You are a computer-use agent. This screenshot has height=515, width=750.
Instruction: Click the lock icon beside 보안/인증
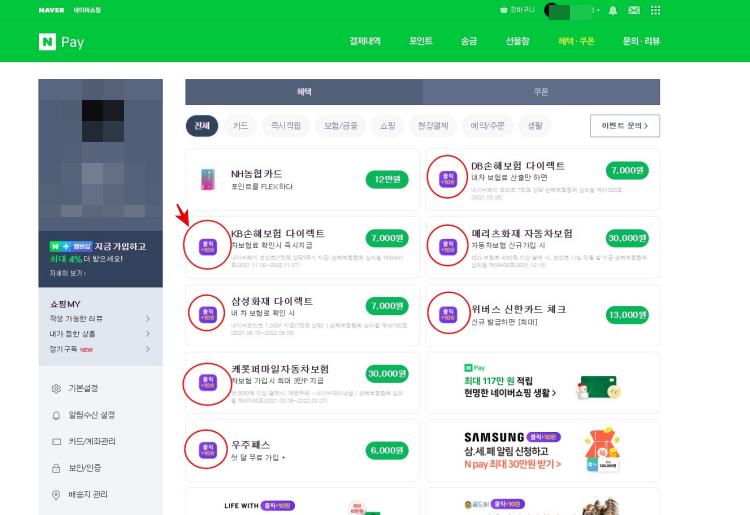point(56,468)
